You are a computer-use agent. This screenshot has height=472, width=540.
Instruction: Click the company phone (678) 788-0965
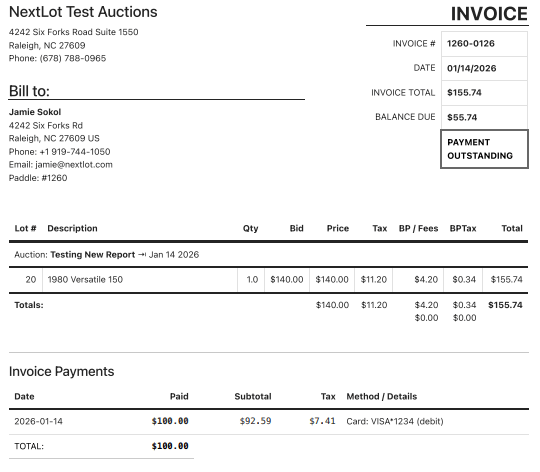(x=73, y=58)
